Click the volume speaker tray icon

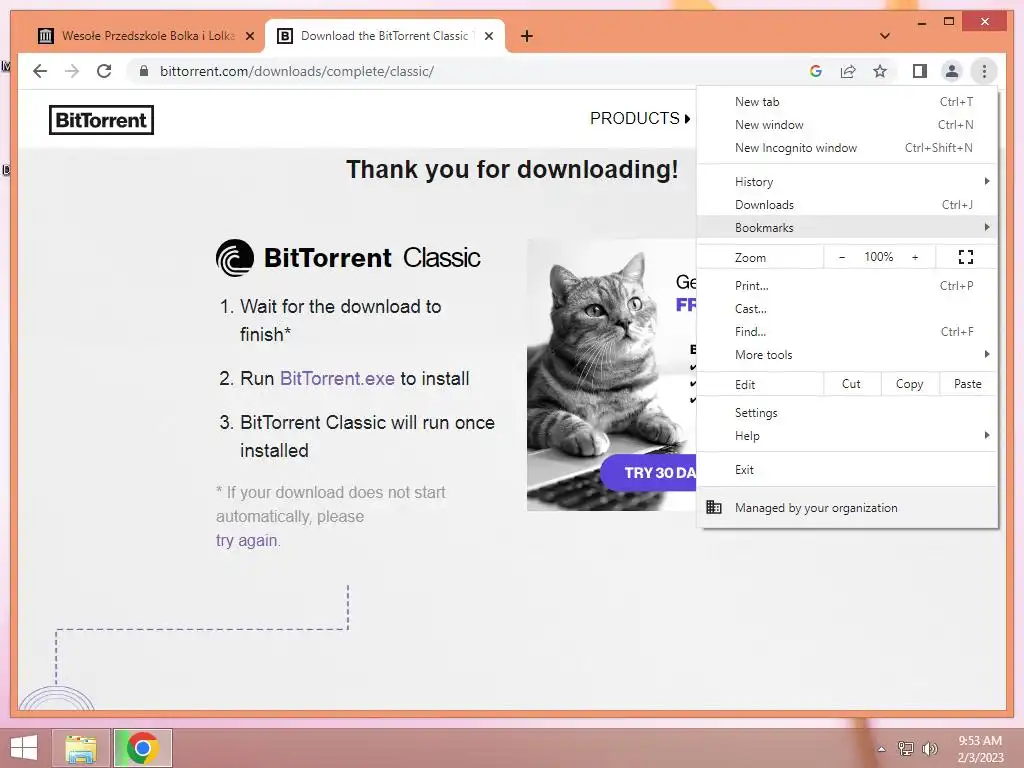coord(929,748)
